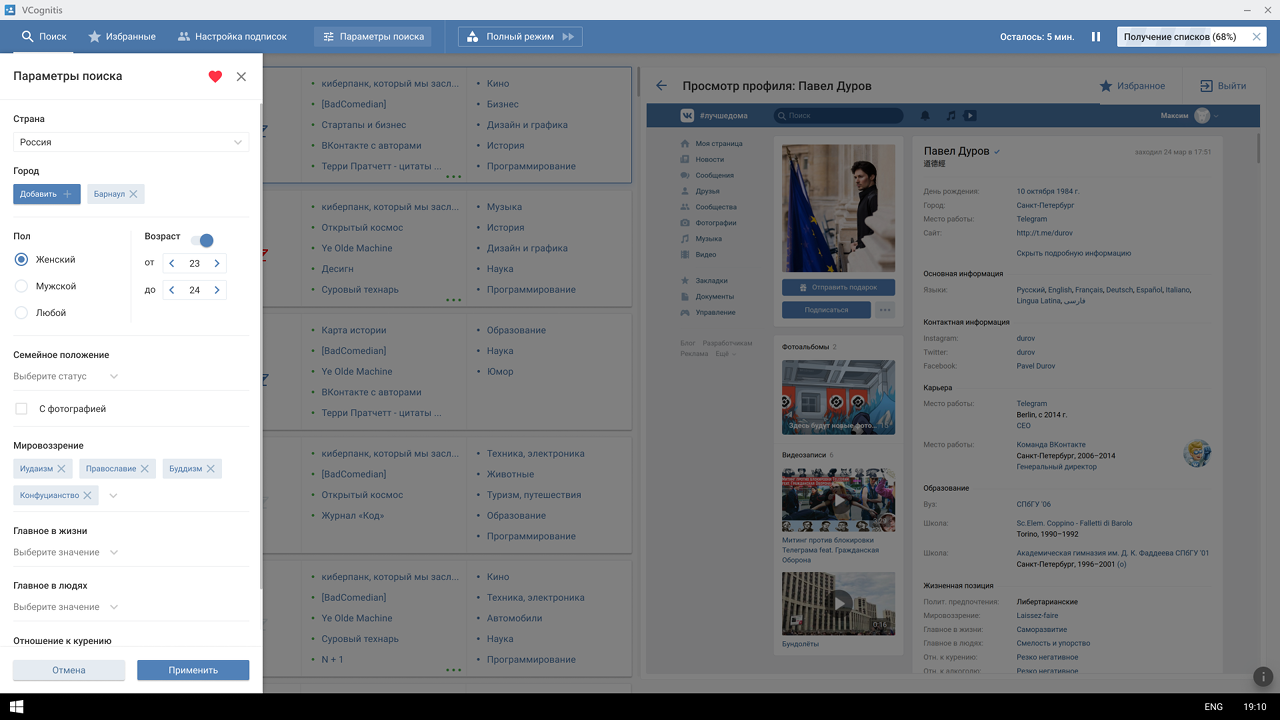Switch to the Избранные tab
The width and height of the screenshot is (1280, 720).
click(x=122, y=37)
